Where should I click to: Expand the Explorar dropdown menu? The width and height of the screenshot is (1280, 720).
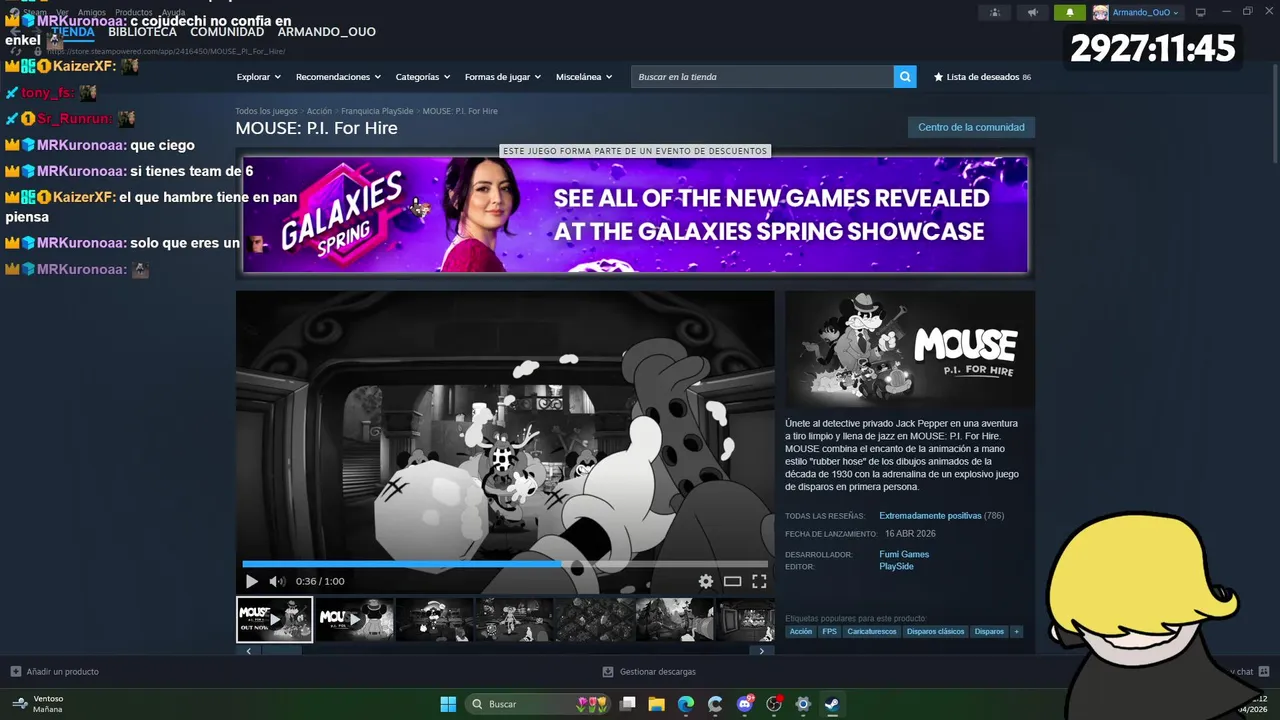point(258,77)
